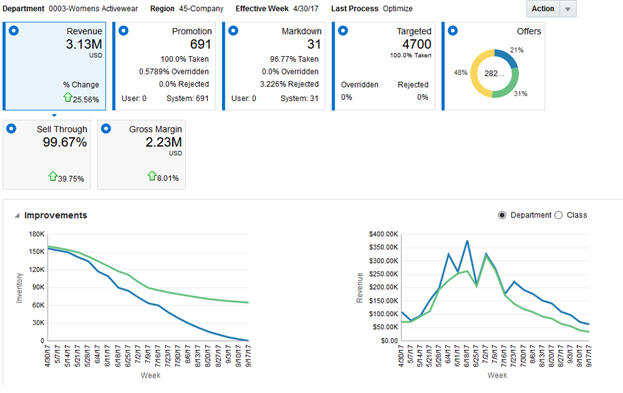Click 3.226% Rejected in Markdown tile

(289, 84)
